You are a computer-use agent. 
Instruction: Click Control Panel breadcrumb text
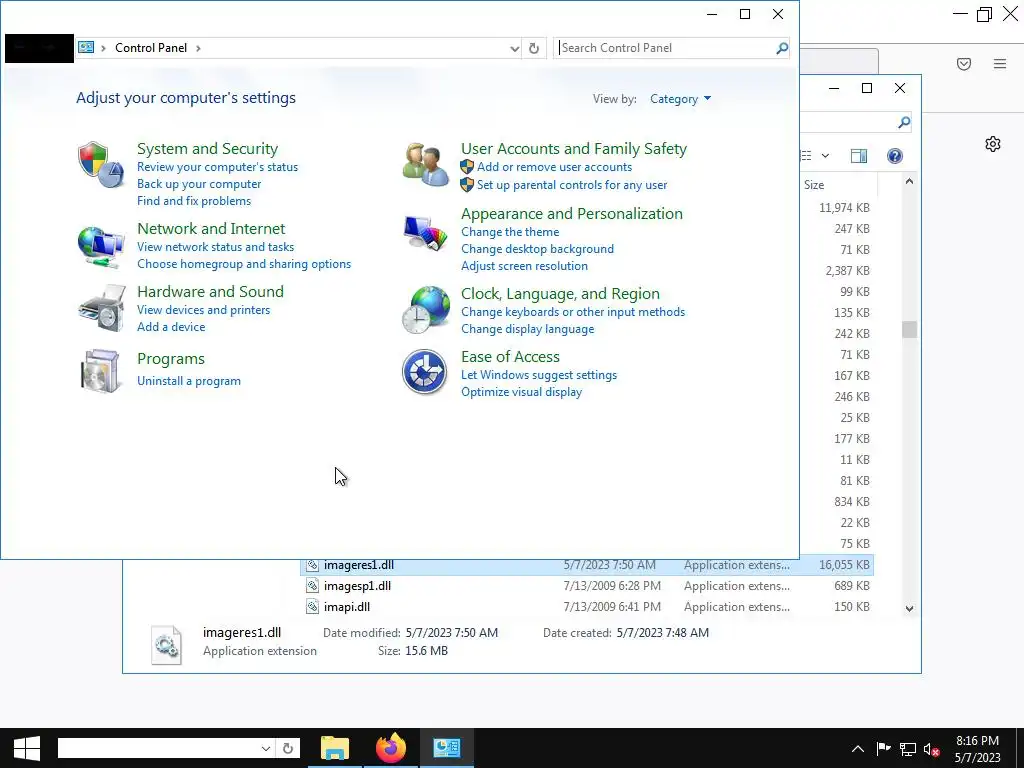151,48
